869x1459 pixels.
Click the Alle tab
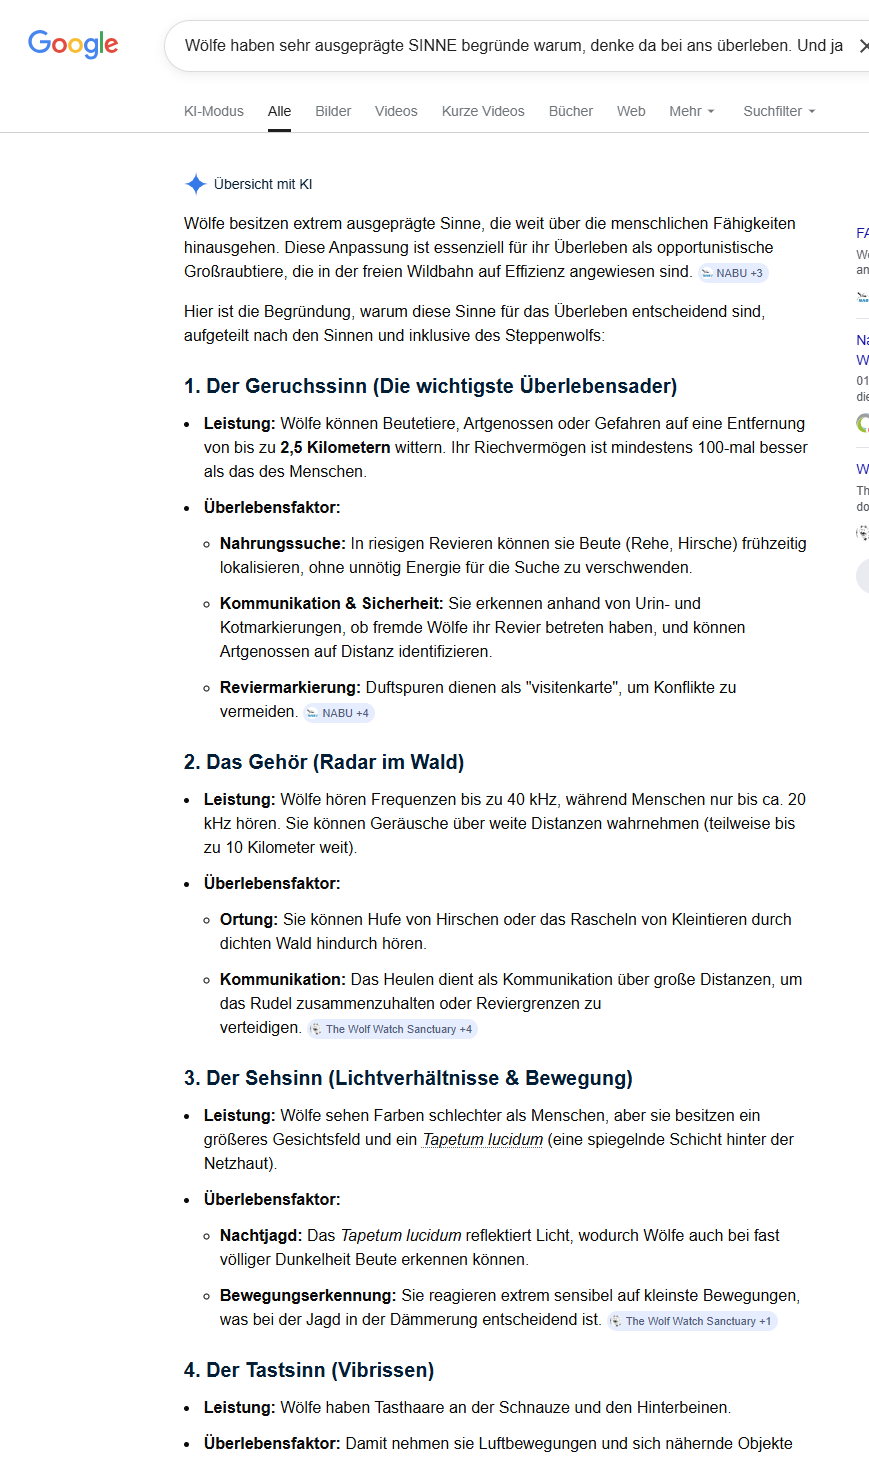[x=280, y=111]
